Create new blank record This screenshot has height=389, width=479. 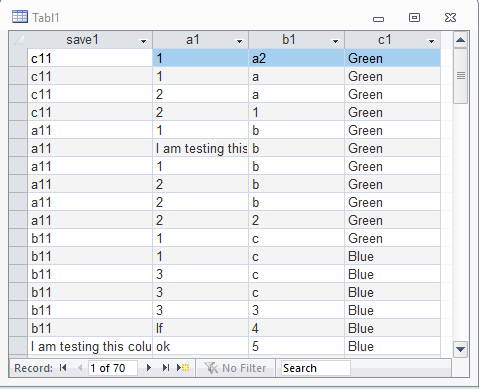coord(183,368)
